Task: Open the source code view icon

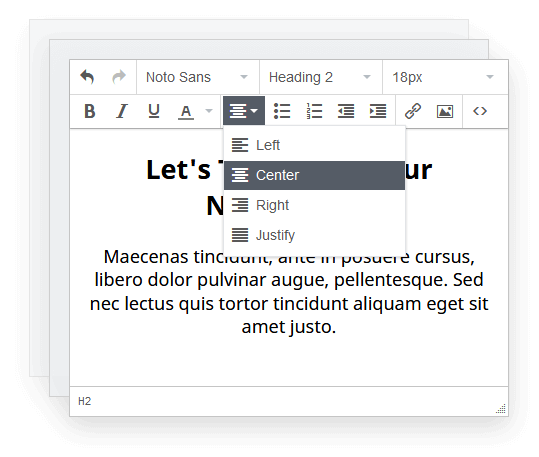Action: [480, 111]
